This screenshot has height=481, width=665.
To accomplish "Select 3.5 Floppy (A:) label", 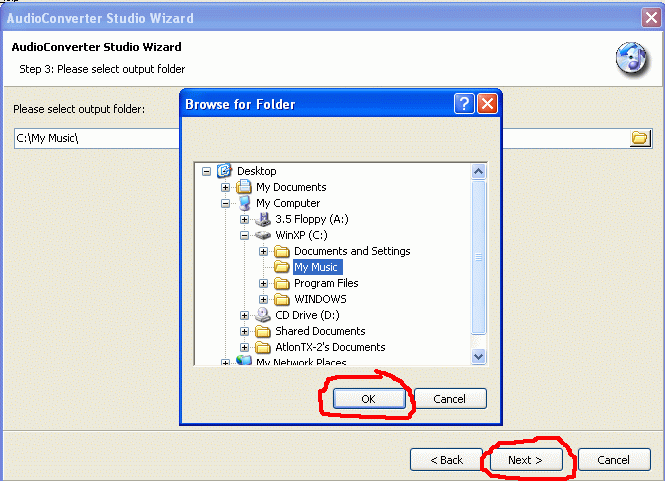I will click(x=312, y=219).
